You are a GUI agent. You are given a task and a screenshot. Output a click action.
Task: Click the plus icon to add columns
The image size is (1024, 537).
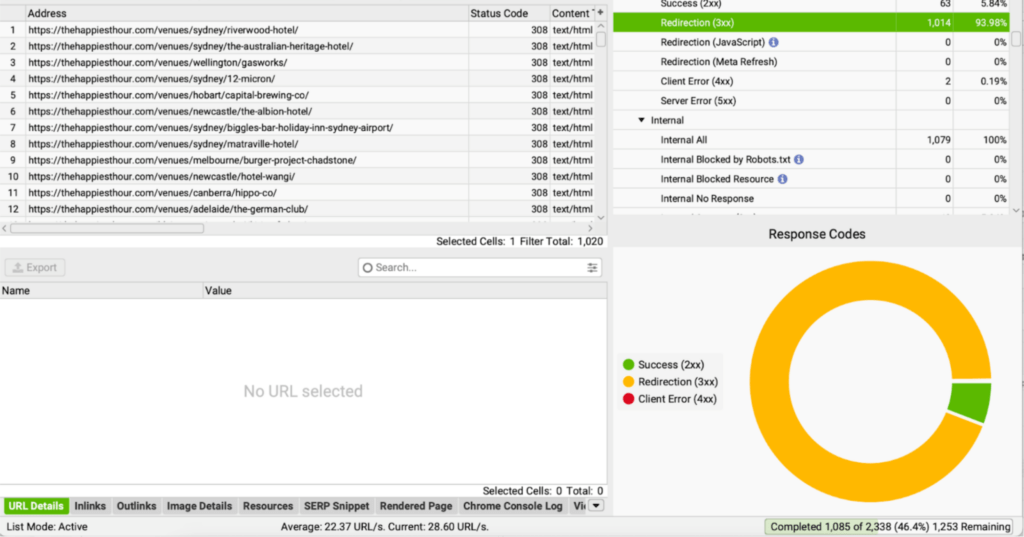tap(600, 12)
